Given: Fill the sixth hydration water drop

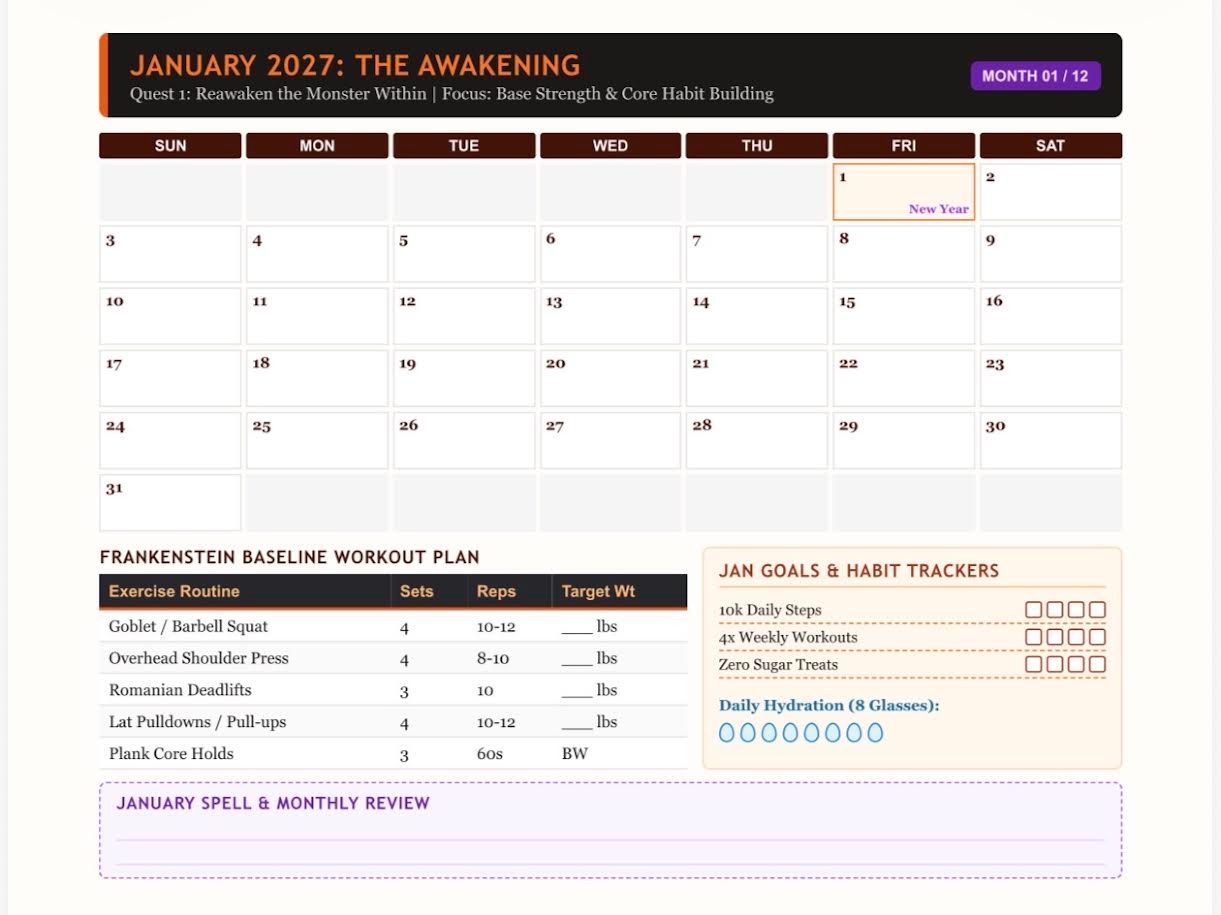Looking at the screenshot, I should click(832, 733).
